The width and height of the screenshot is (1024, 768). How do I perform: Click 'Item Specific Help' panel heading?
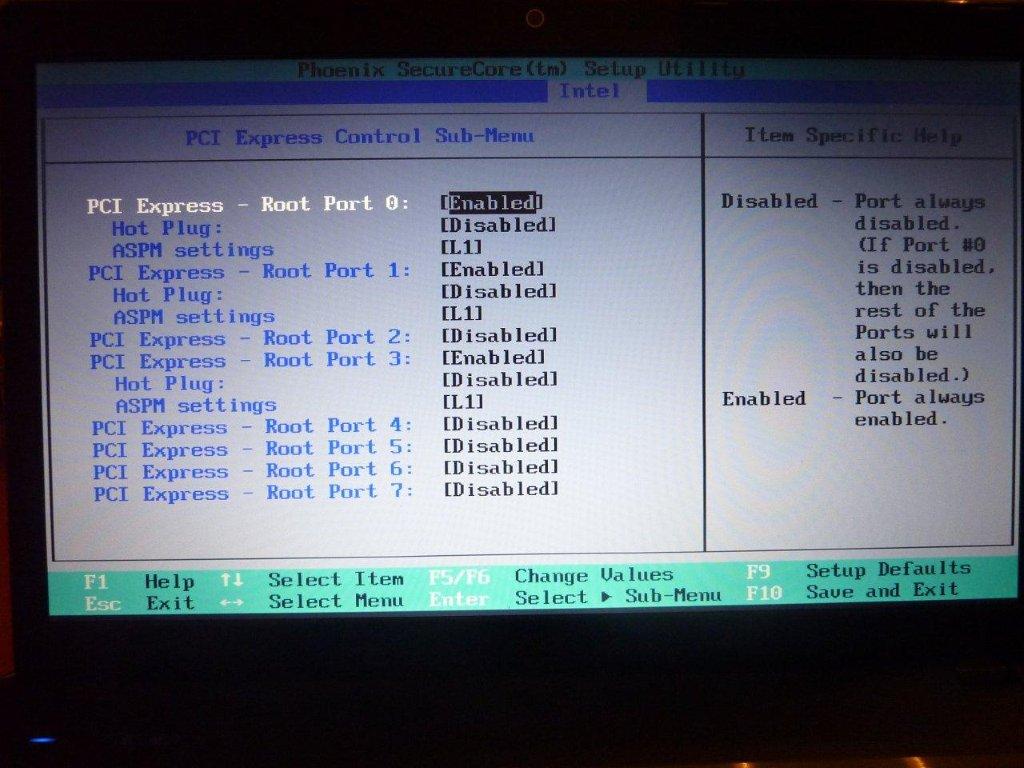(x=852, y=135)
